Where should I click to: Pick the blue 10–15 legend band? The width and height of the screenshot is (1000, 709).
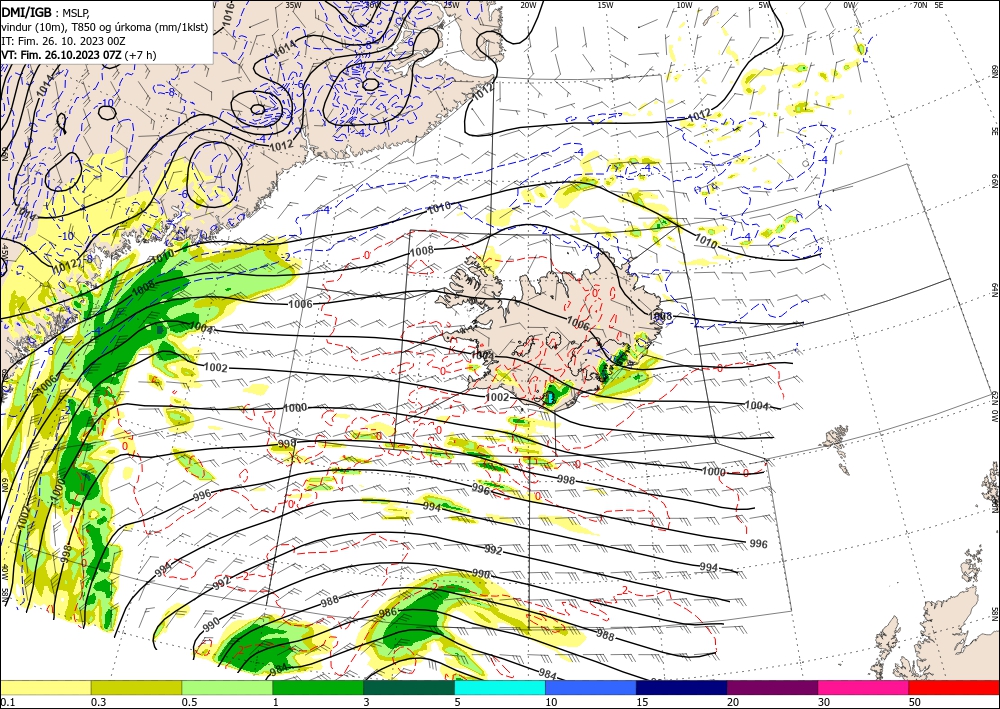[591, 687]
